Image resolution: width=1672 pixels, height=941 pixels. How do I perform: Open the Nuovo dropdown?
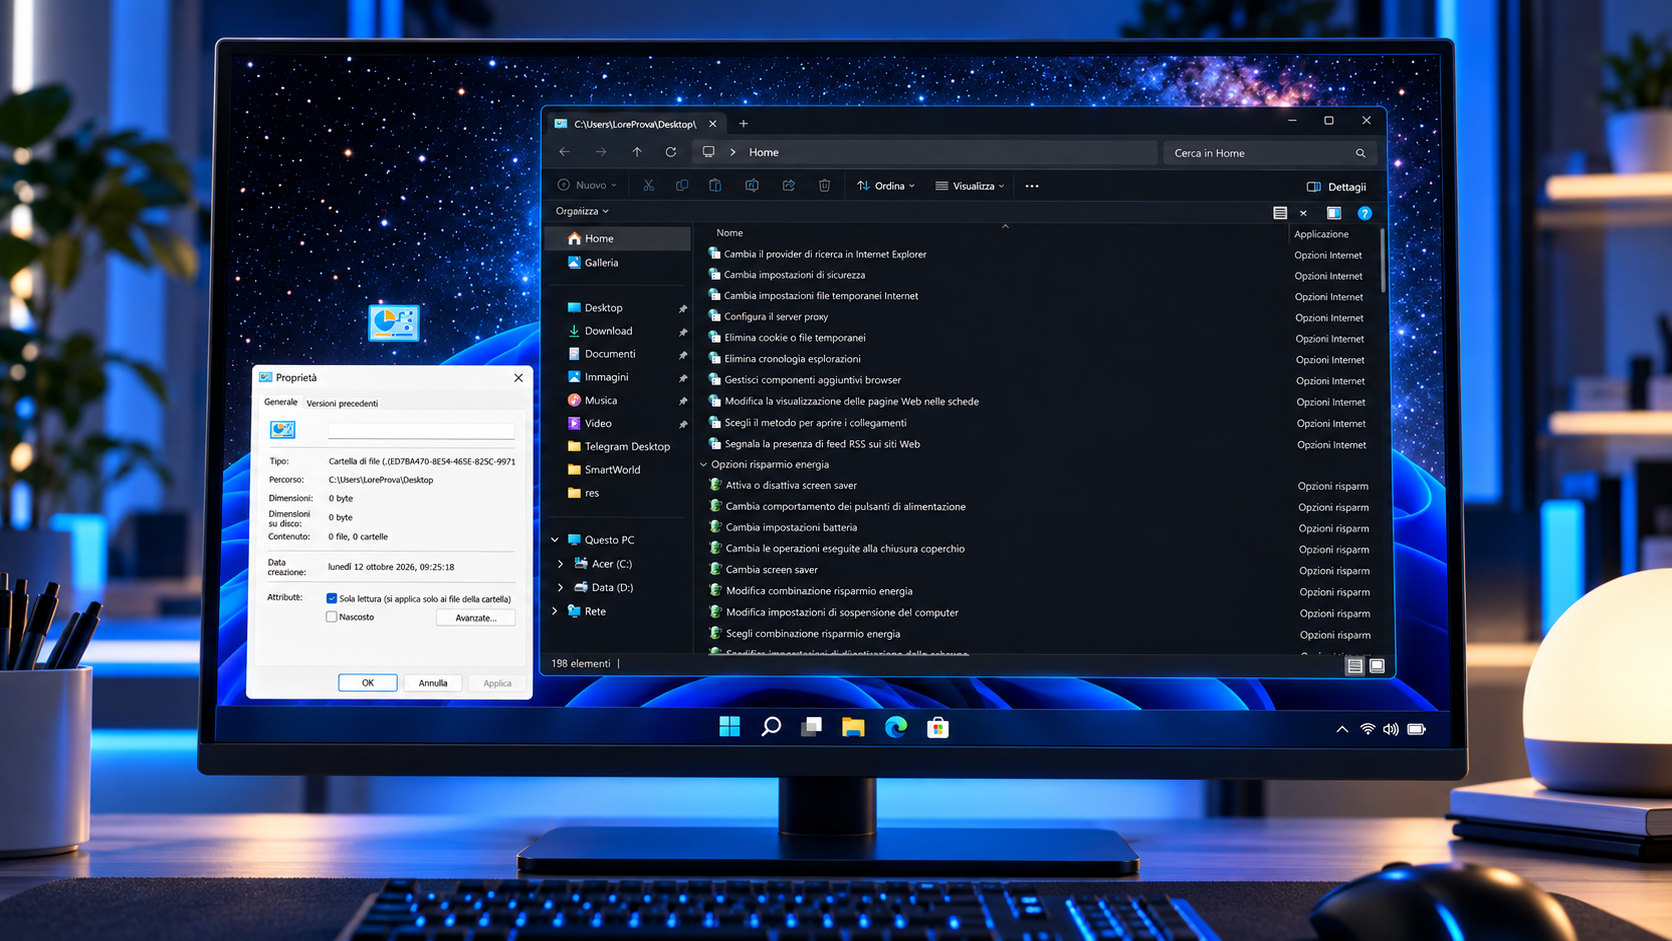click(x=587, y=185)
